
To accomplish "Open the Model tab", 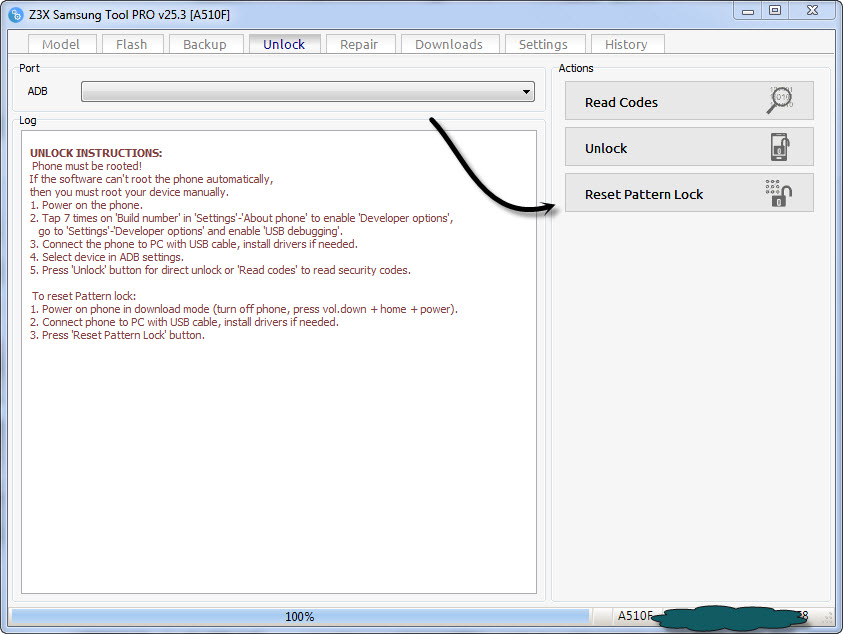I will 61,44.
